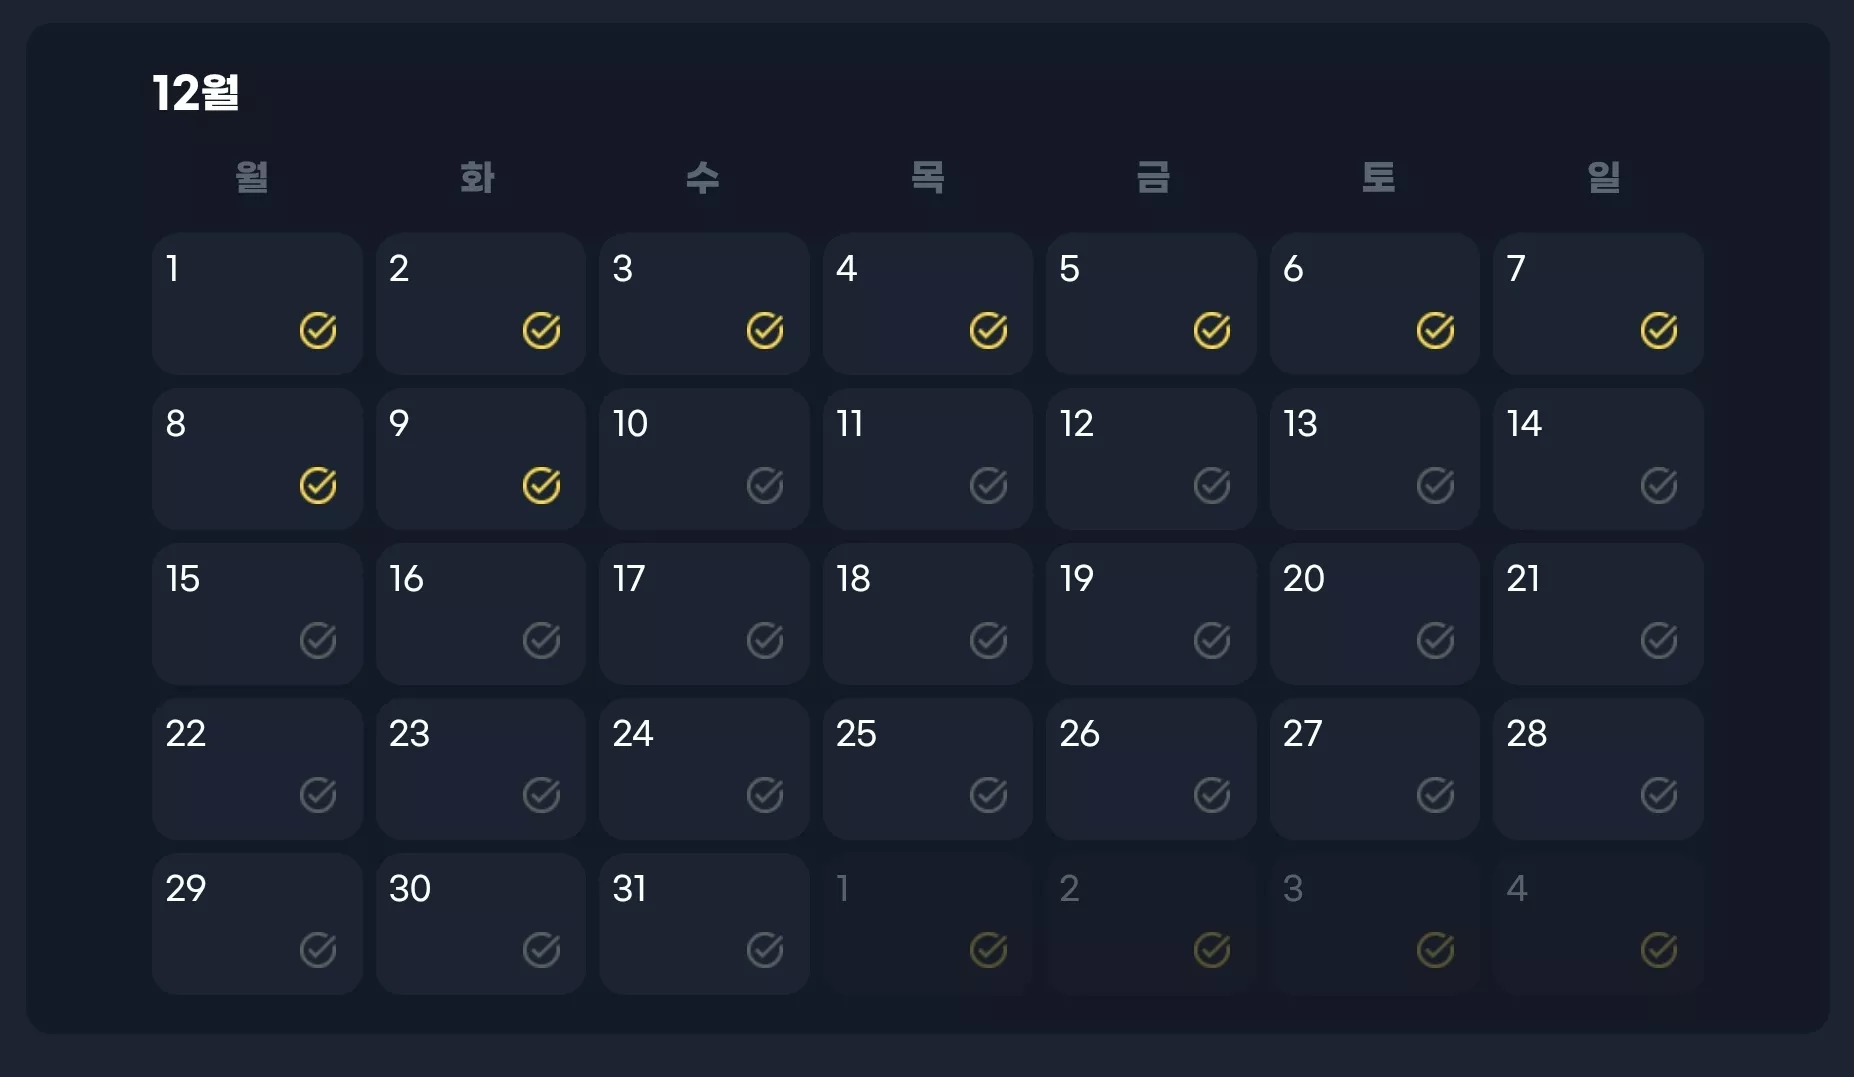Open the December 27 day tile
Viewport: 1854px width, 1077px height.
pyautogui.click(x=1375, y=769)
